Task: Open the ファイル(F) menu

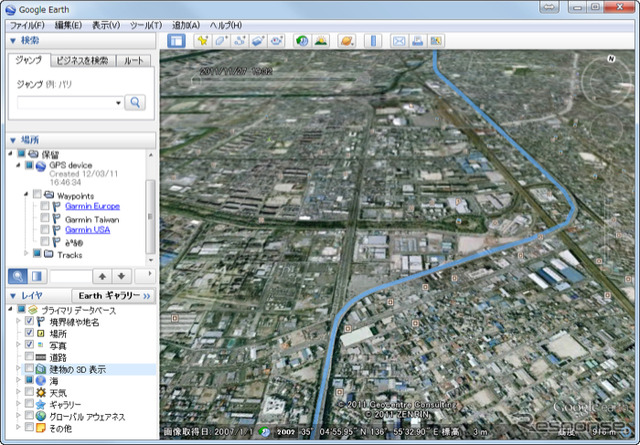Action: tap(27, 25)
